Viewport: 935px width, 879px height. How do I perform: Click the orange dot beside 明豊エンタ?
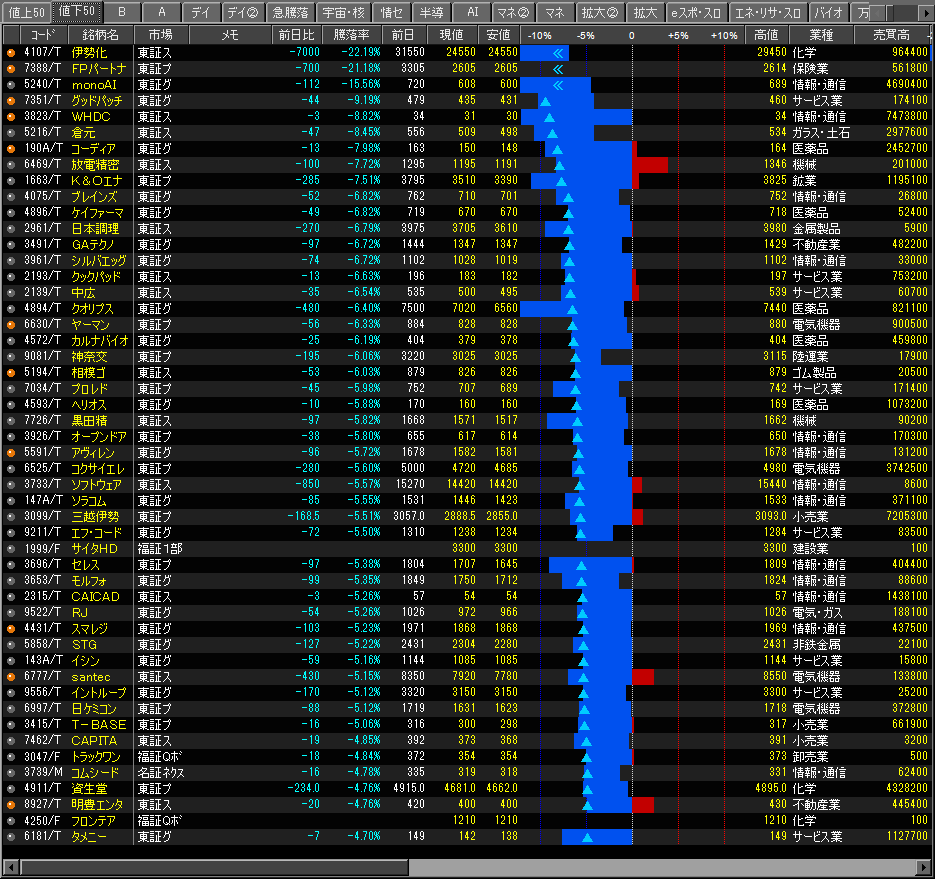11,804
